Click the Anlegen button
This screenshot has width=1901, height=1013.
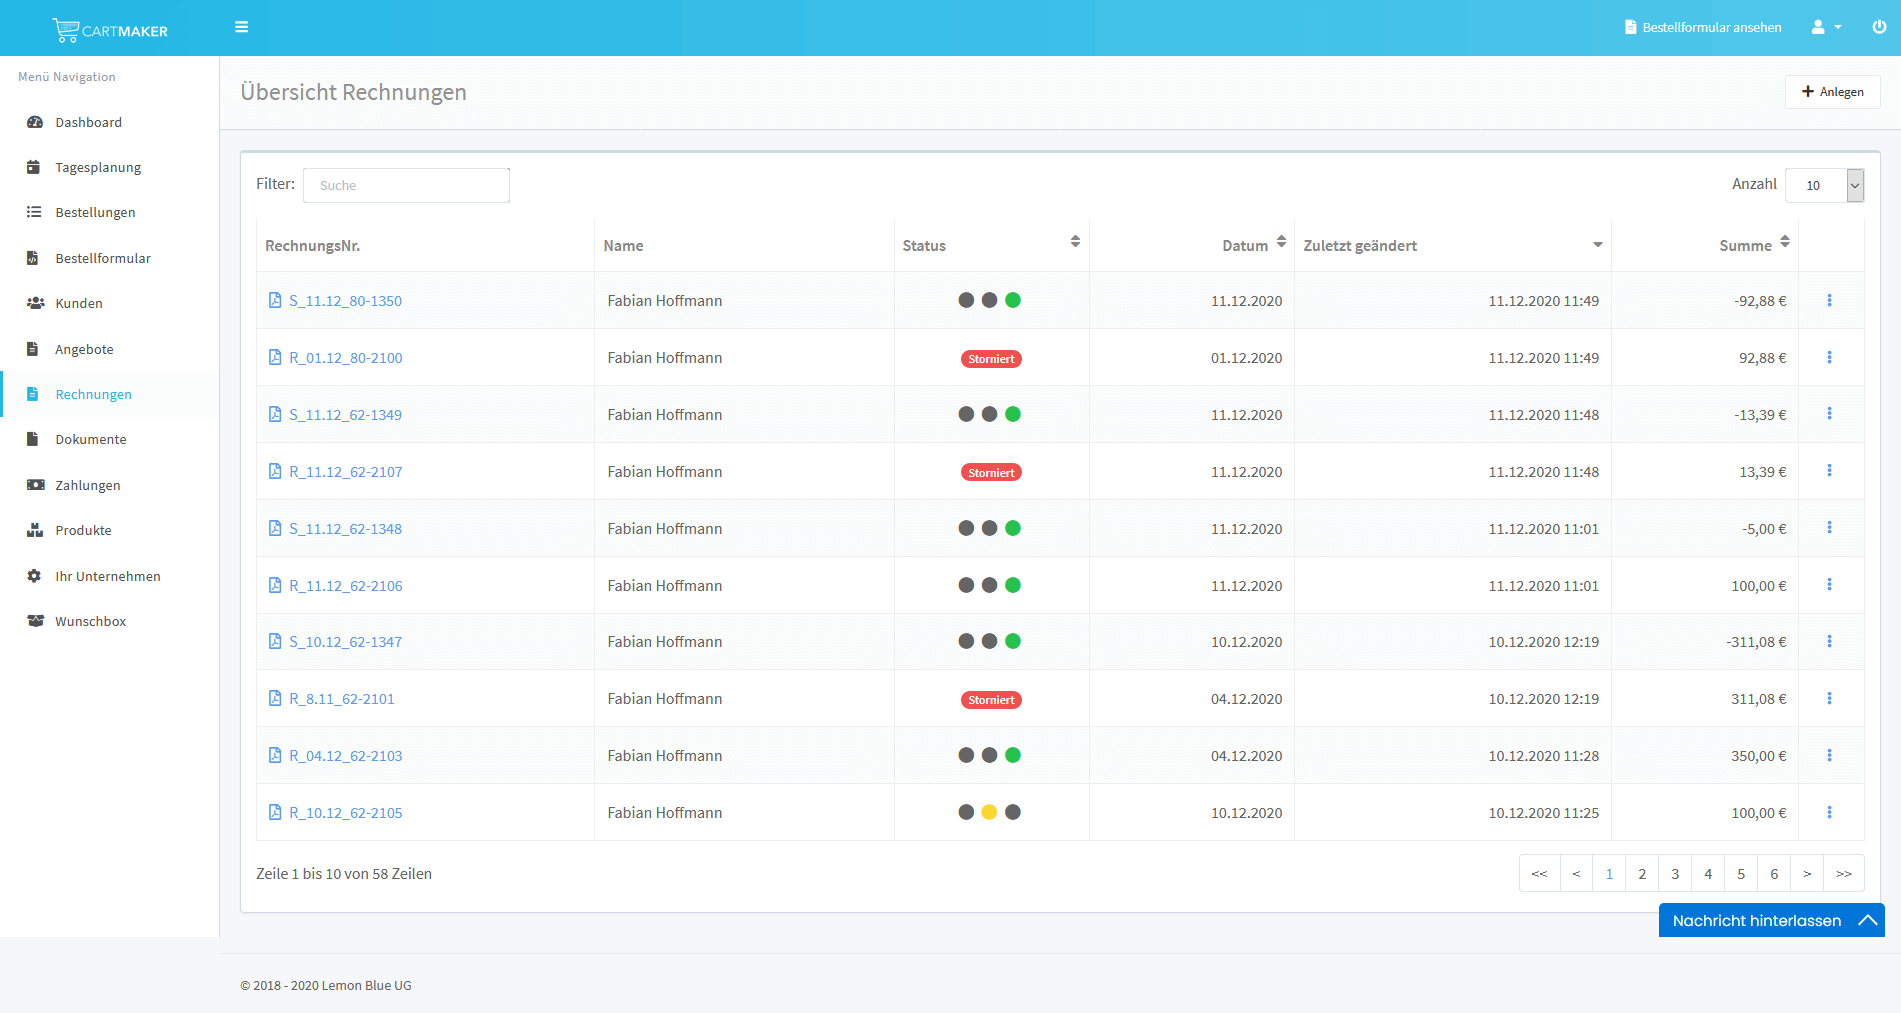pos(1832,92)
